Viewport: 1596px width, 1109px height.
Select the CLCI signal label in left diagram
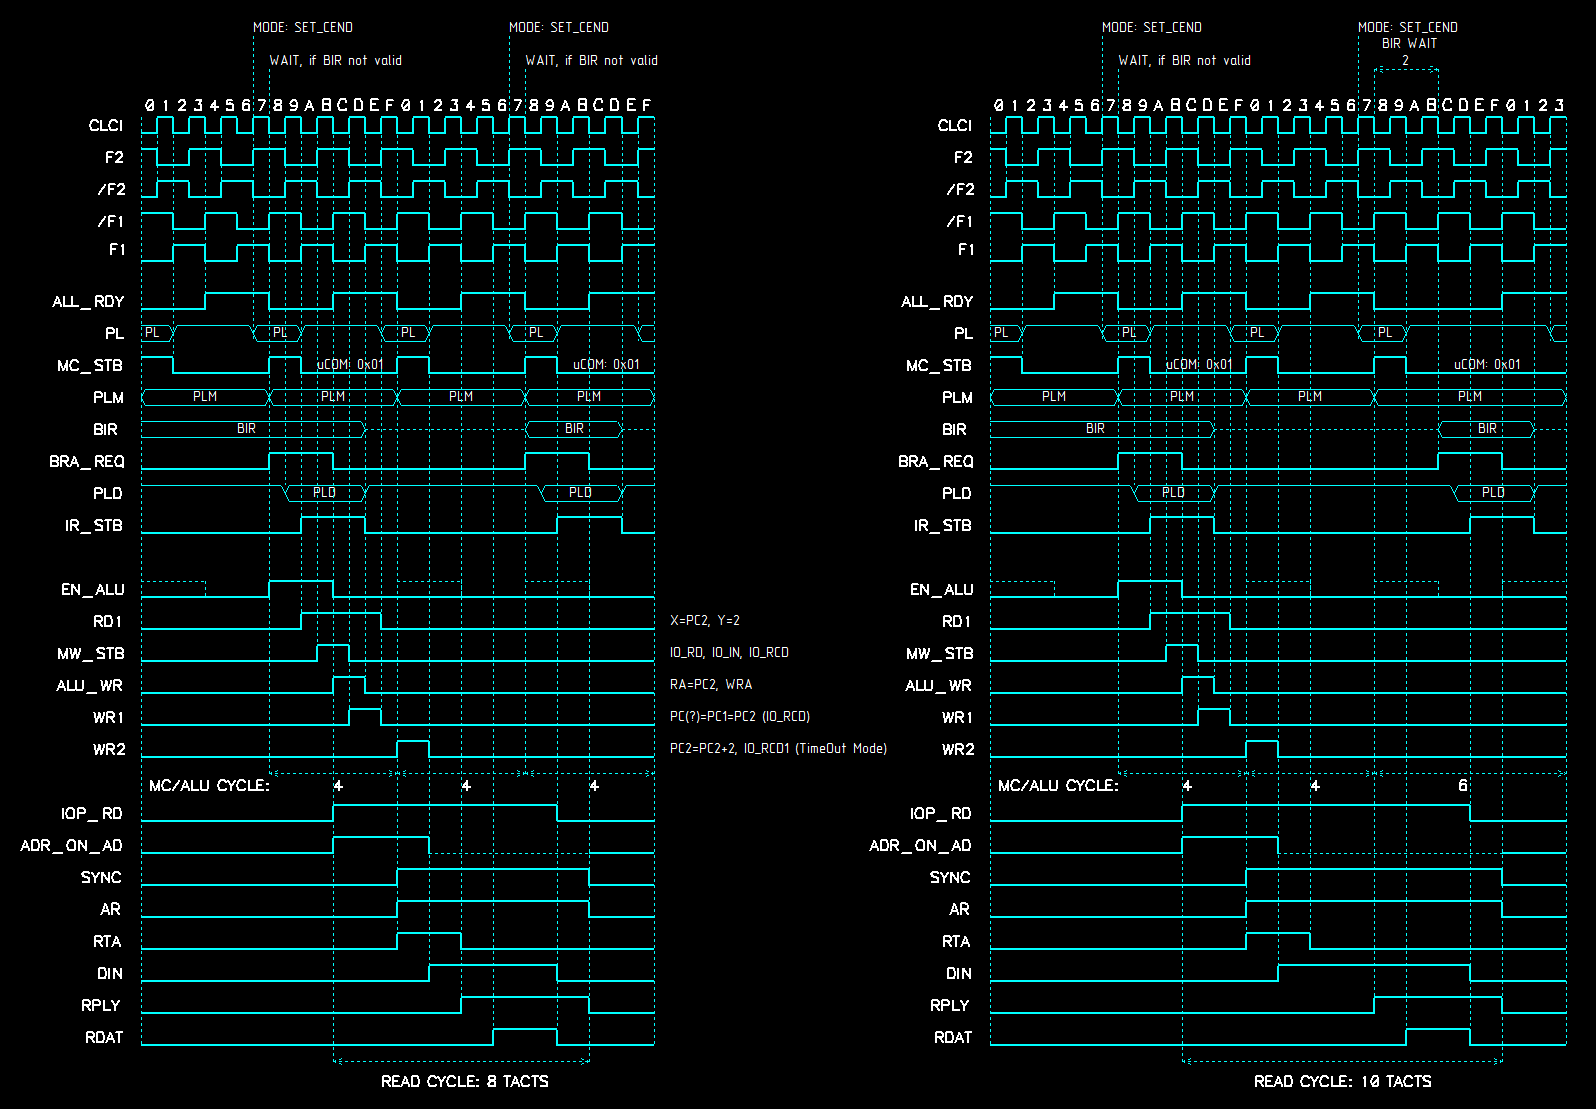coord(106,126)
